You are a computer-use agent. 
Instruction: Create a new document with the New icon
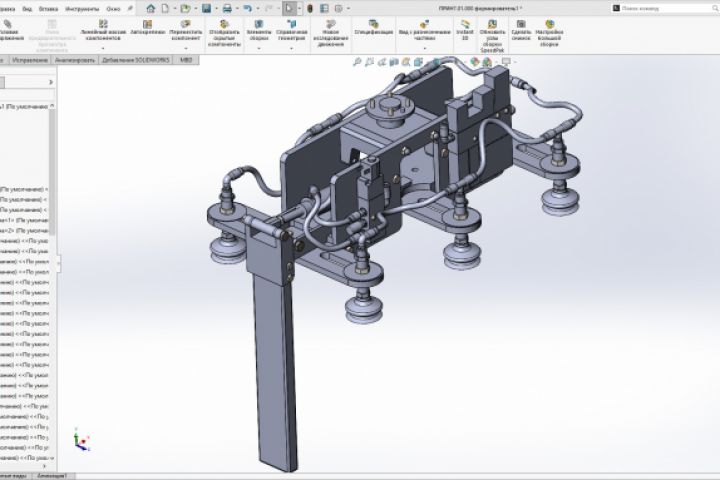165,8
